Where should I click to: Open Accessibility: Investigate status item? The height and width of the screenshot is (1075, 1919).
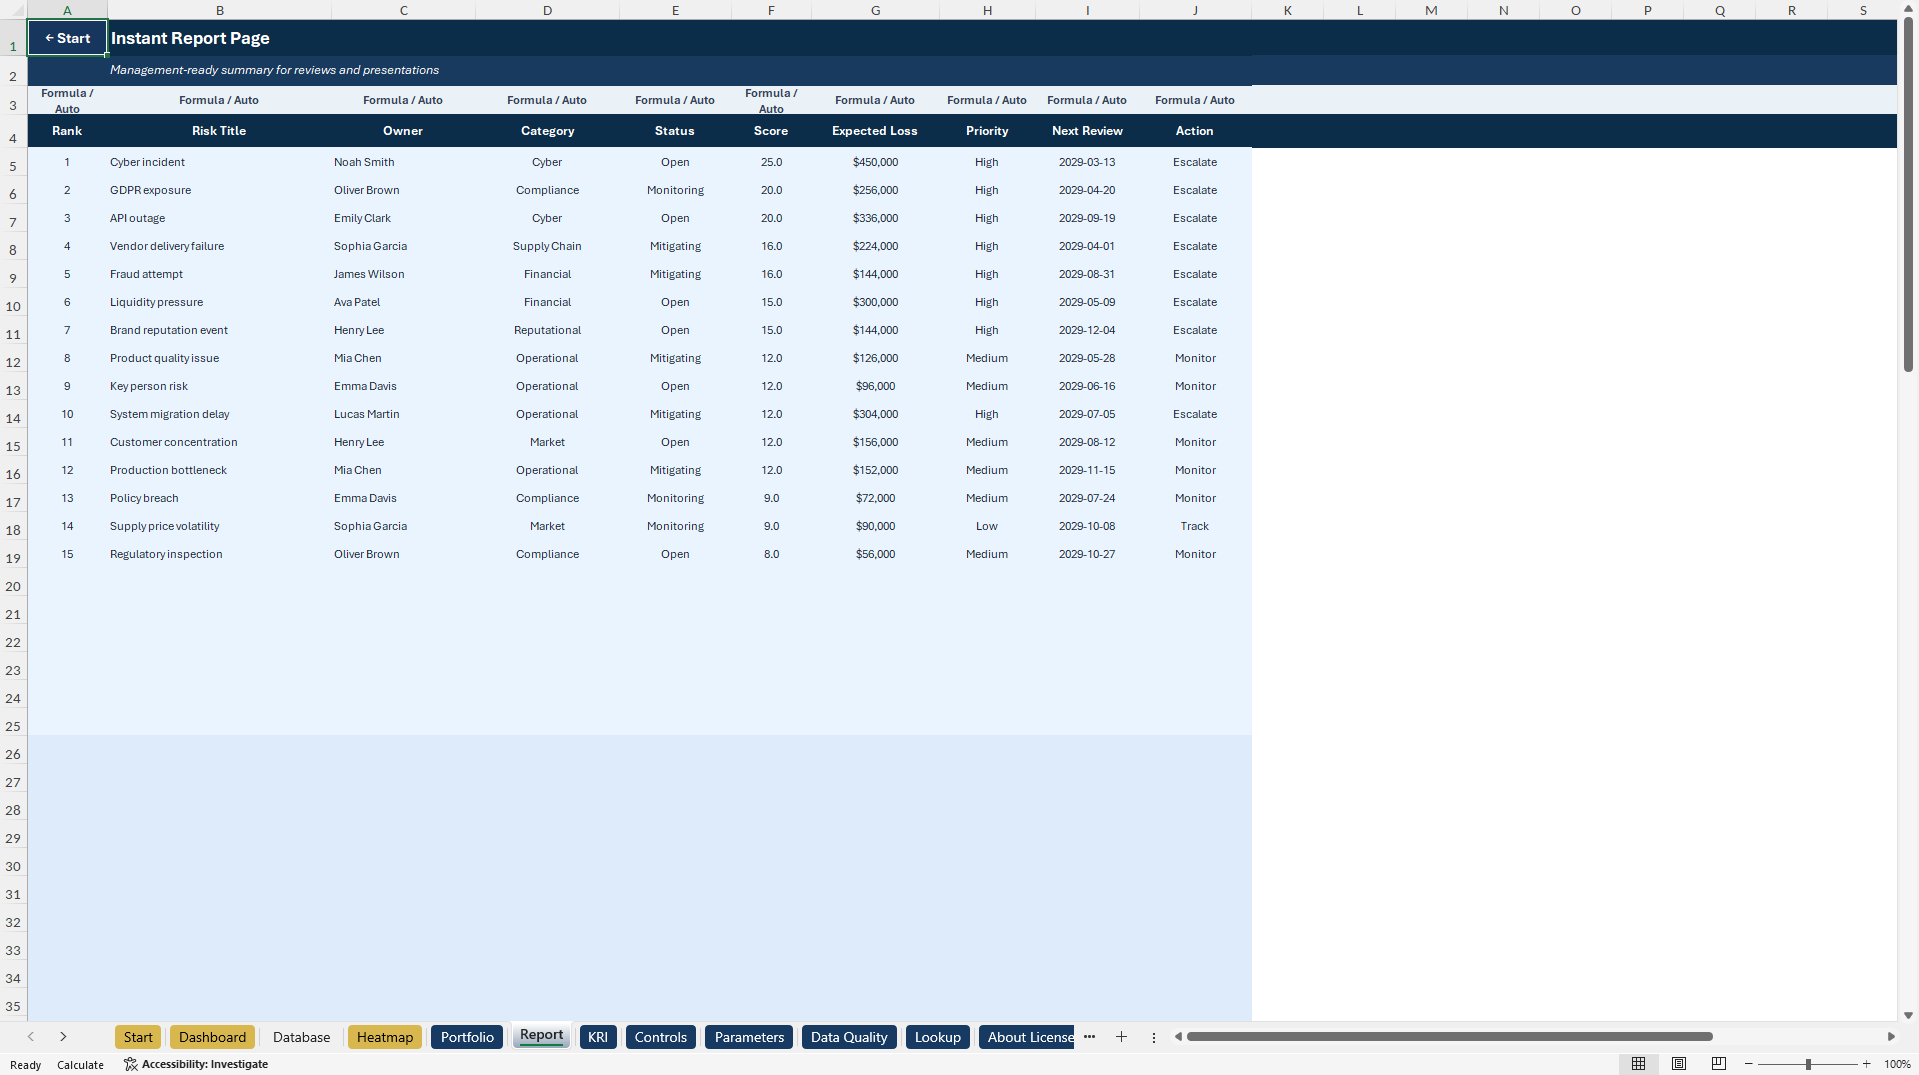(196, 1064)
